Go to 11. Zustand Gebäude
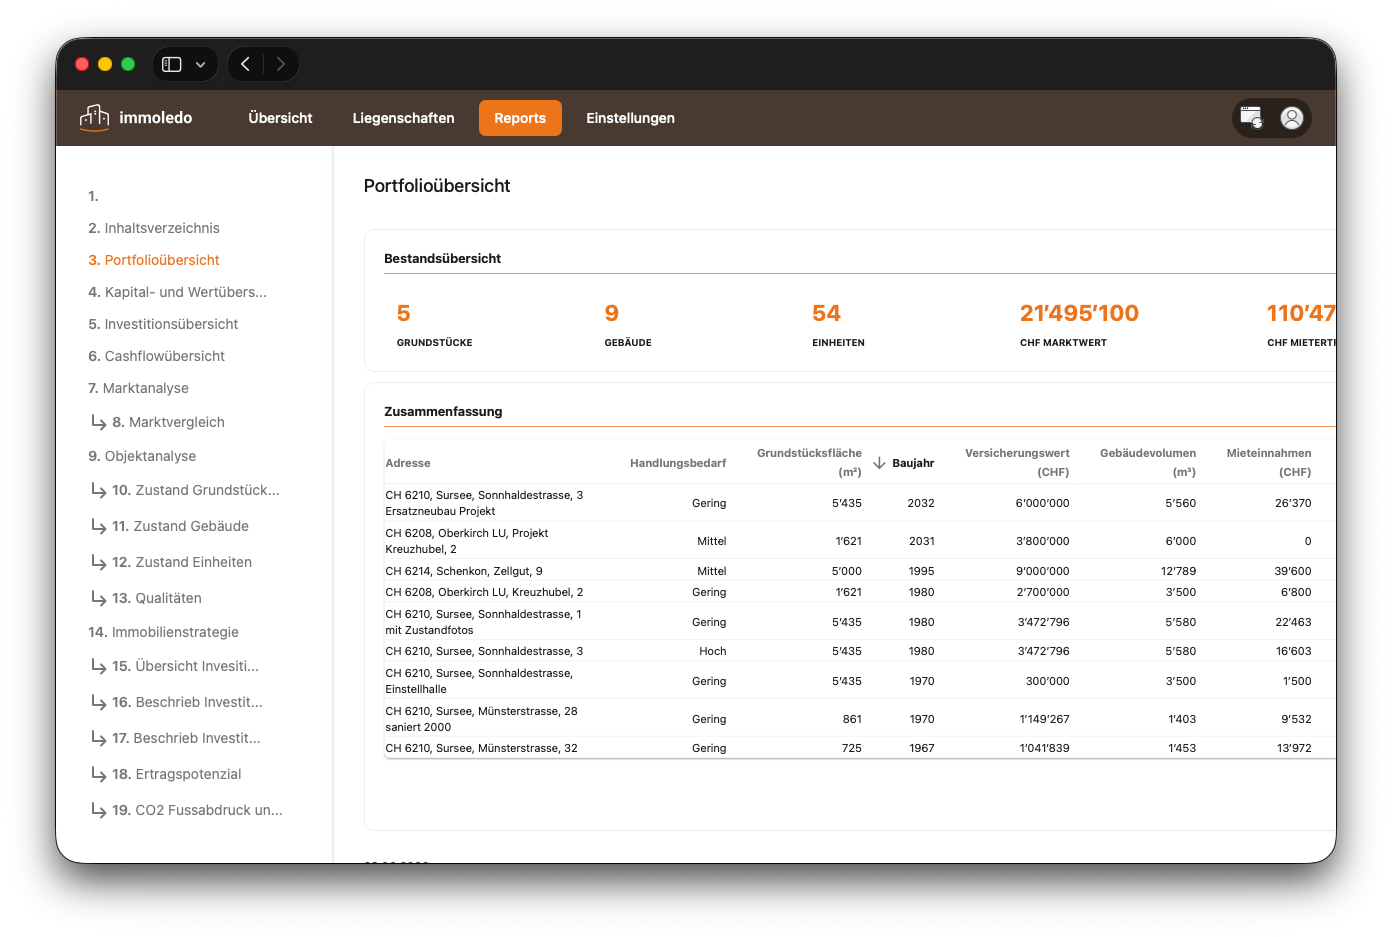 tap(180, 526)
